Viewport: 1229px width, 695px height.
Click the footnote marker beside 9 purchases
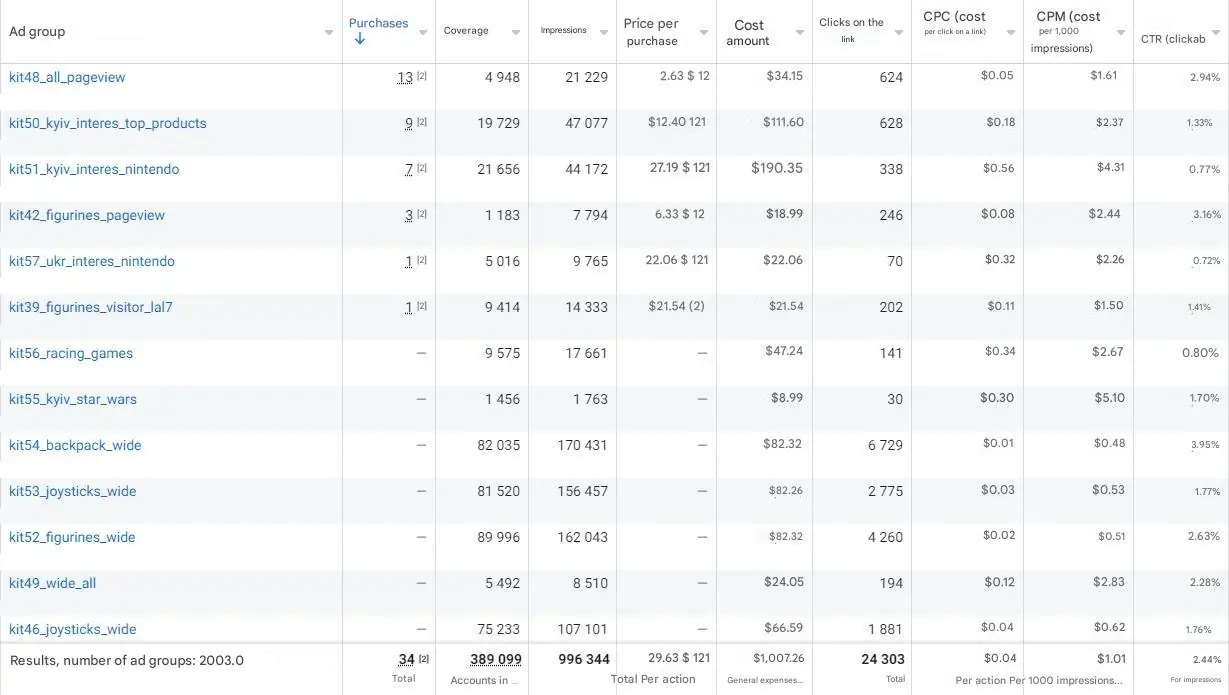422,123
